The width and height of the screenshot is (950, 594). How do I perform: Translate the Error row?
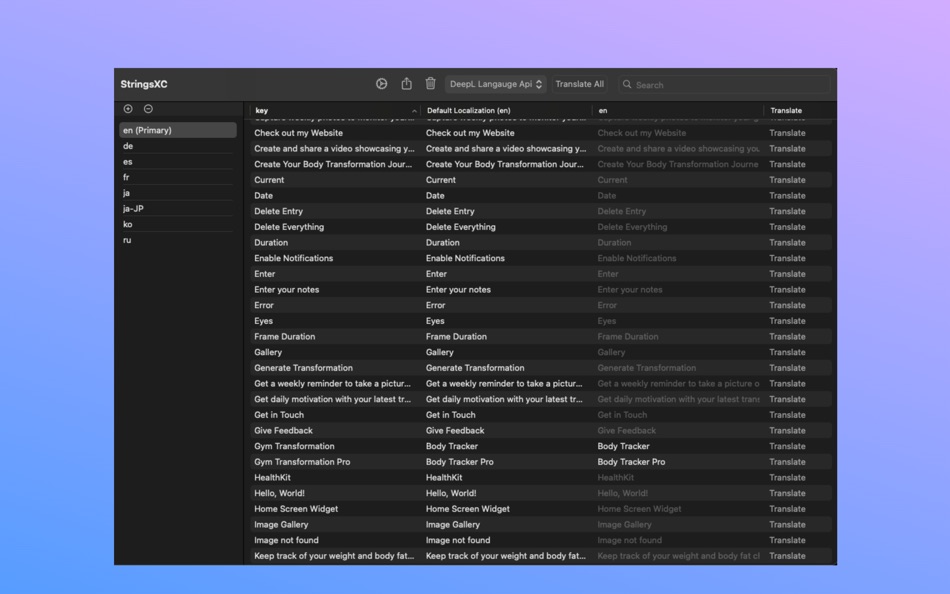pos(787,305)
